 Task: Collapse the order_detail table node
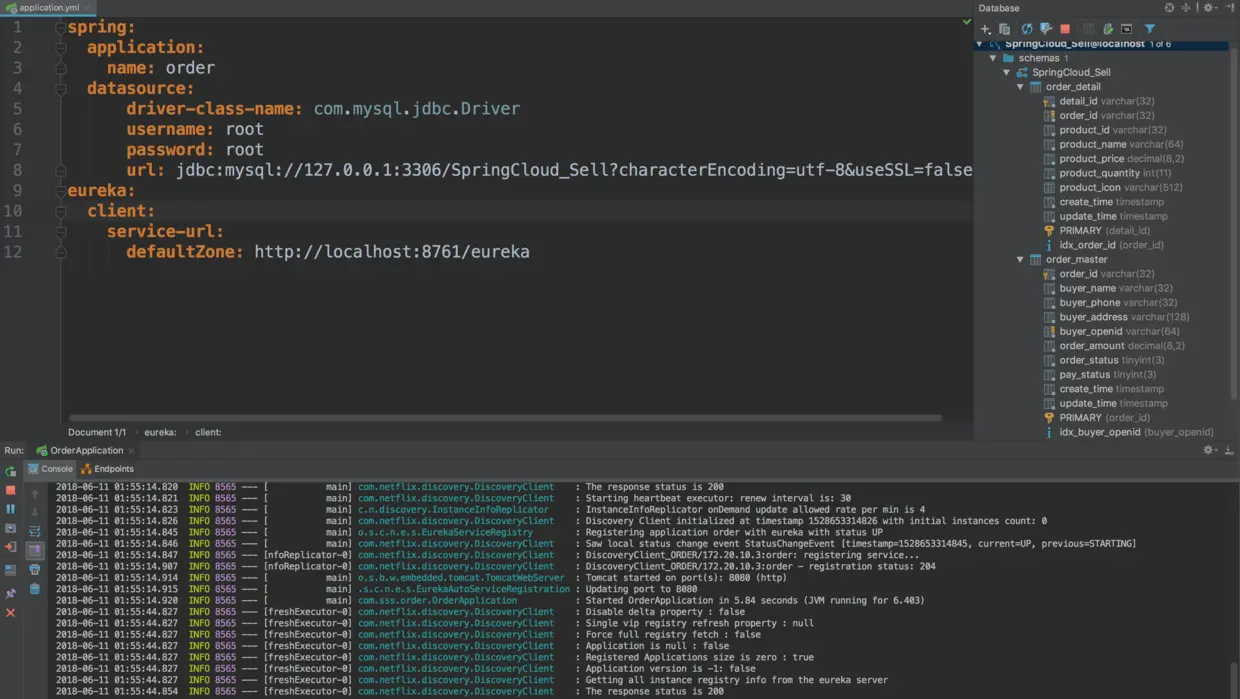[1021, 87]
